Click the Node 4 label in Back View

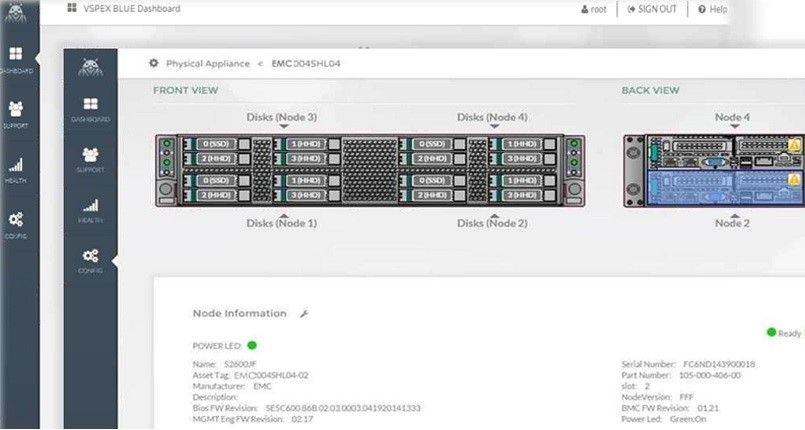click(733, 117)
